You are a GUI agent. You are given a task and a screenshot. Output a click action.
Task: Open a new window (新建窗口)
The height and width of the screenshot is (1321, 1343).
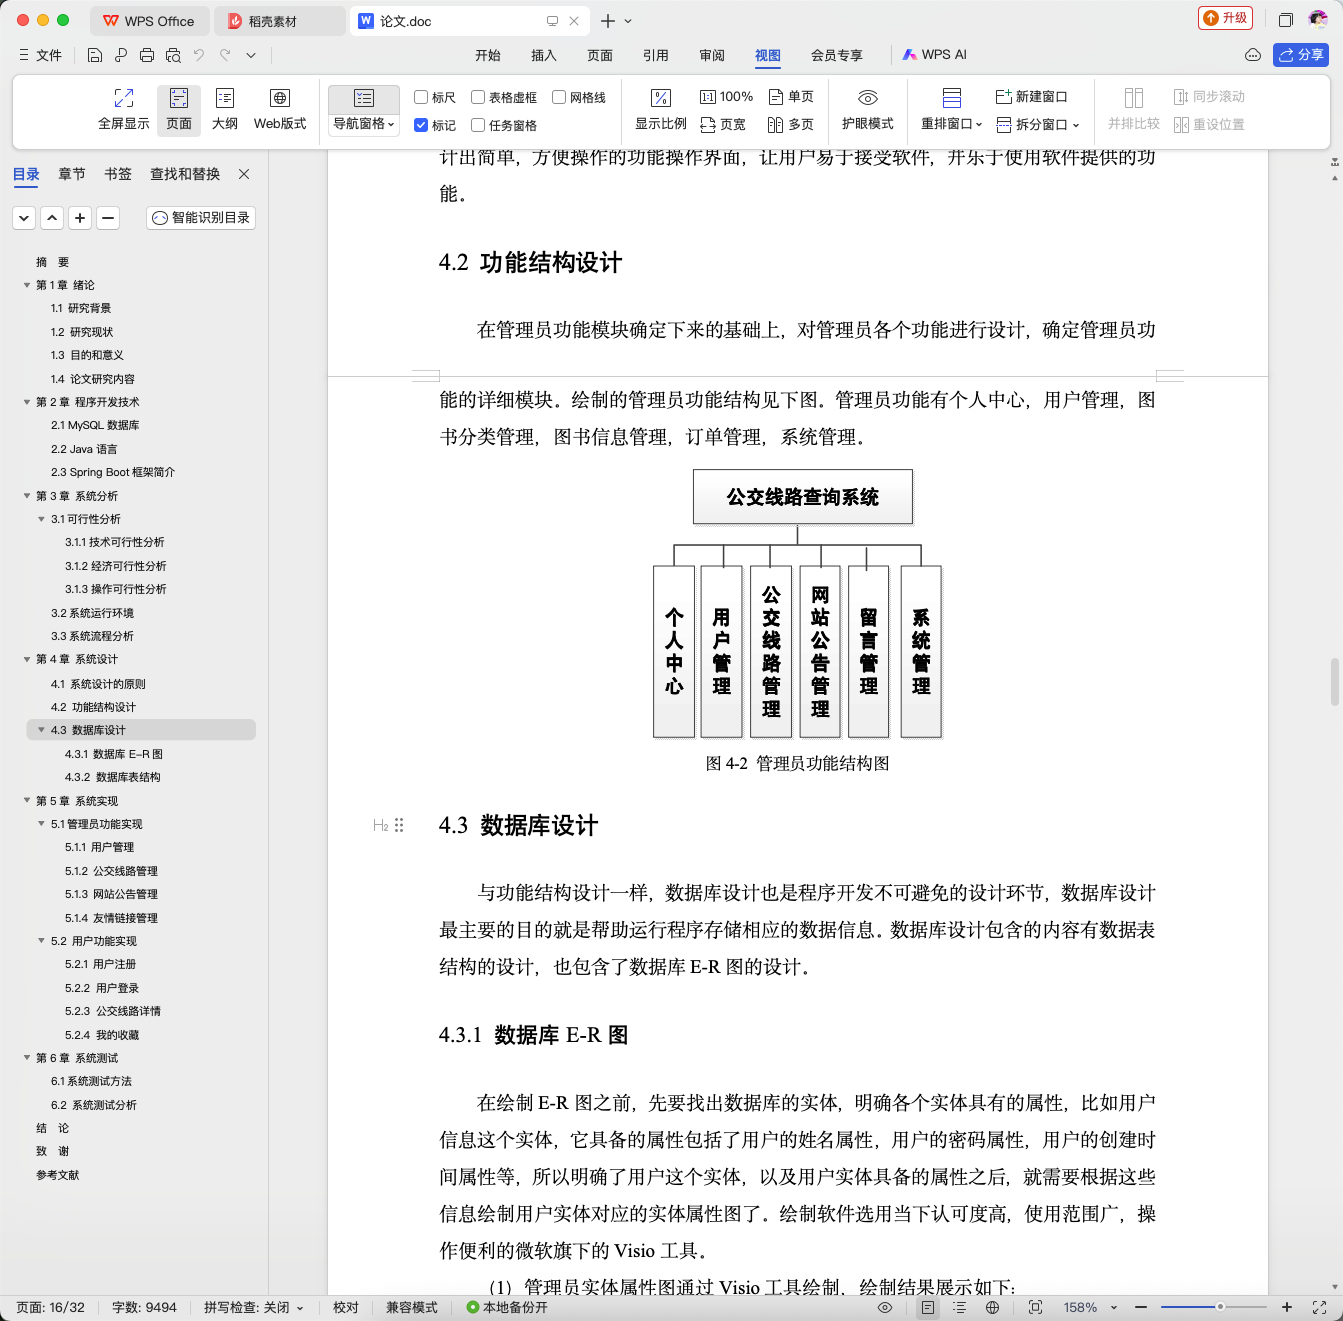click(x=1032, y=97)
